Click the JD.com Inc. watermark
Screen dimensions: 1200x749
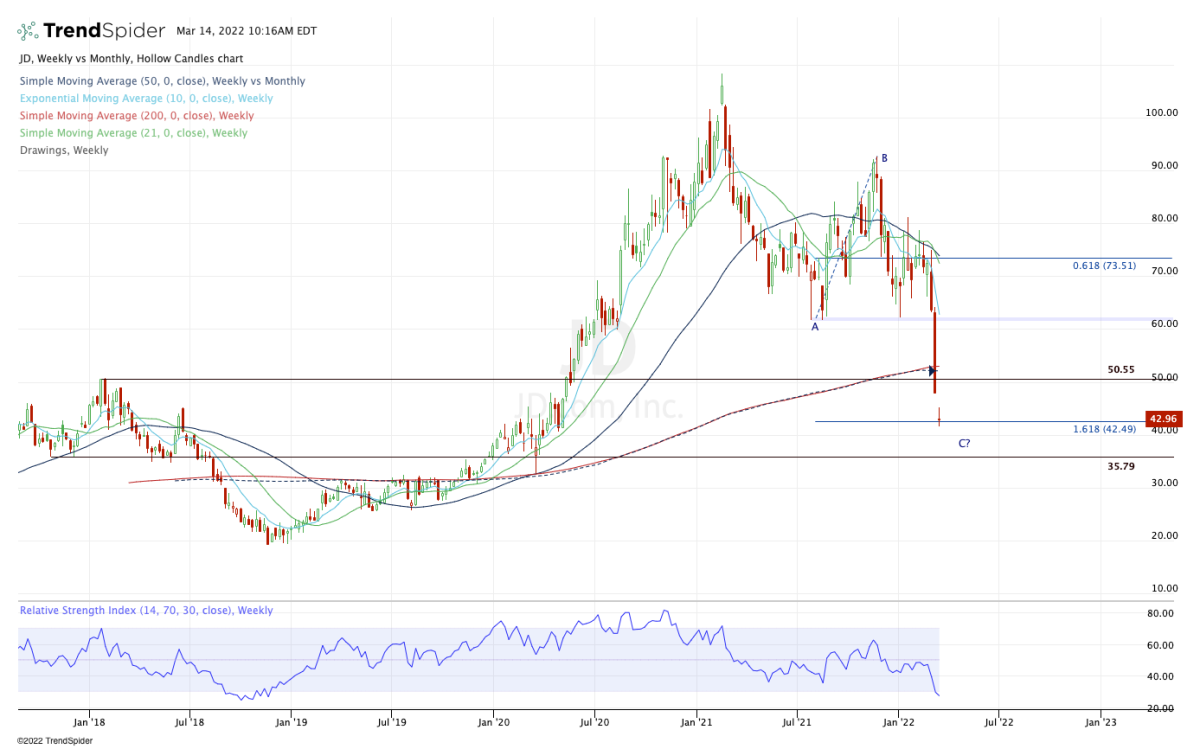pos(600,406)
